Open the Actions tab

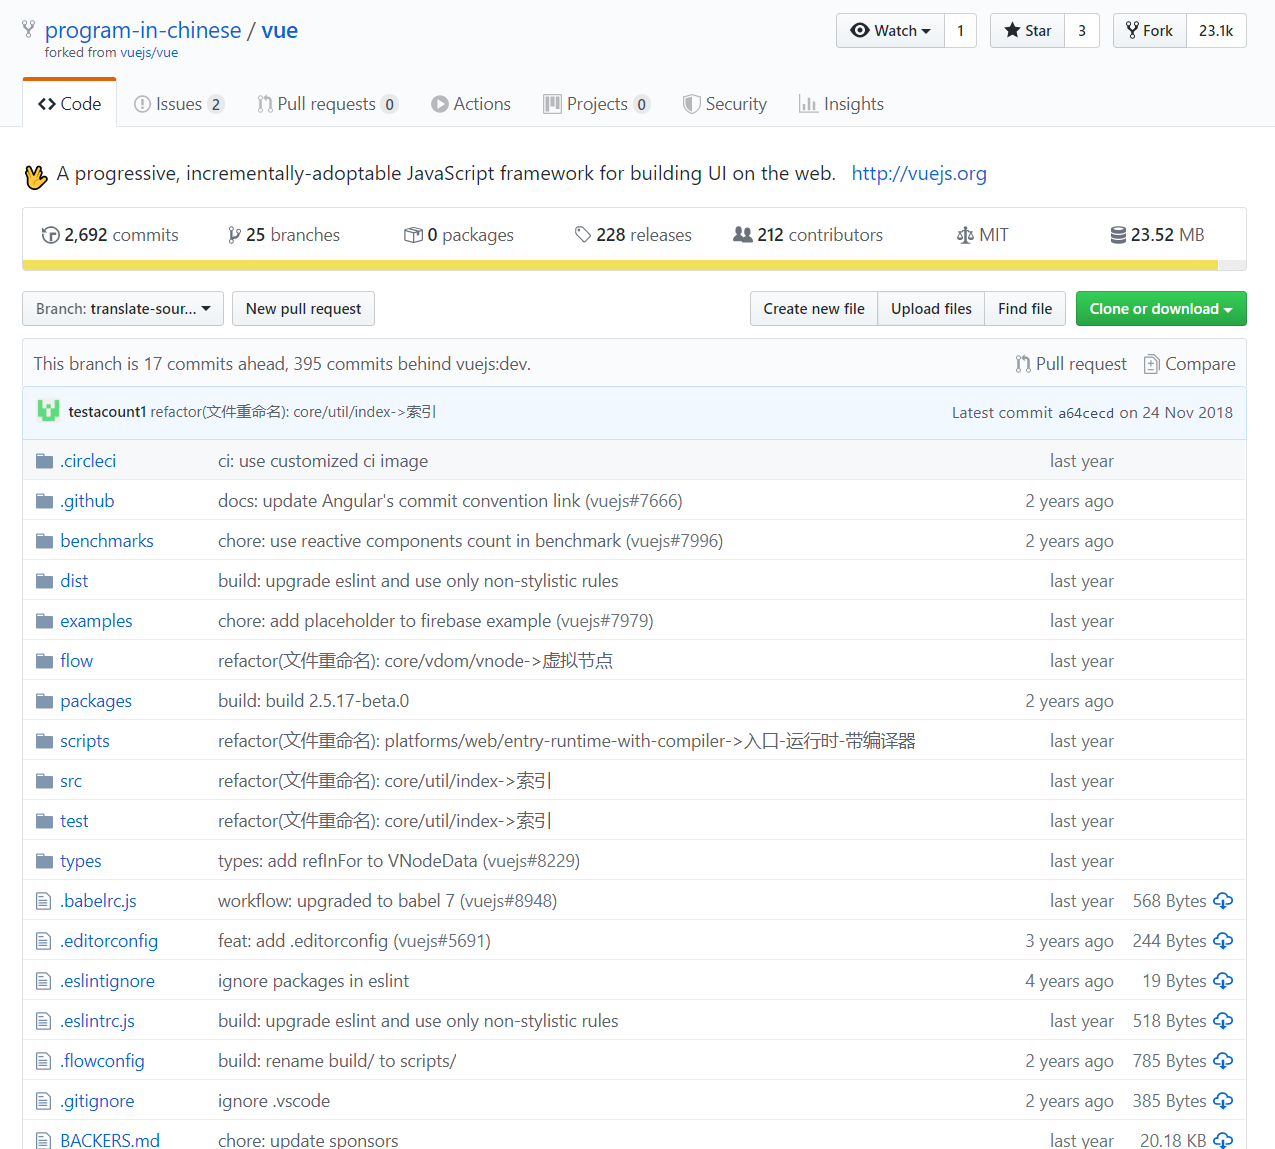(471, 104)
